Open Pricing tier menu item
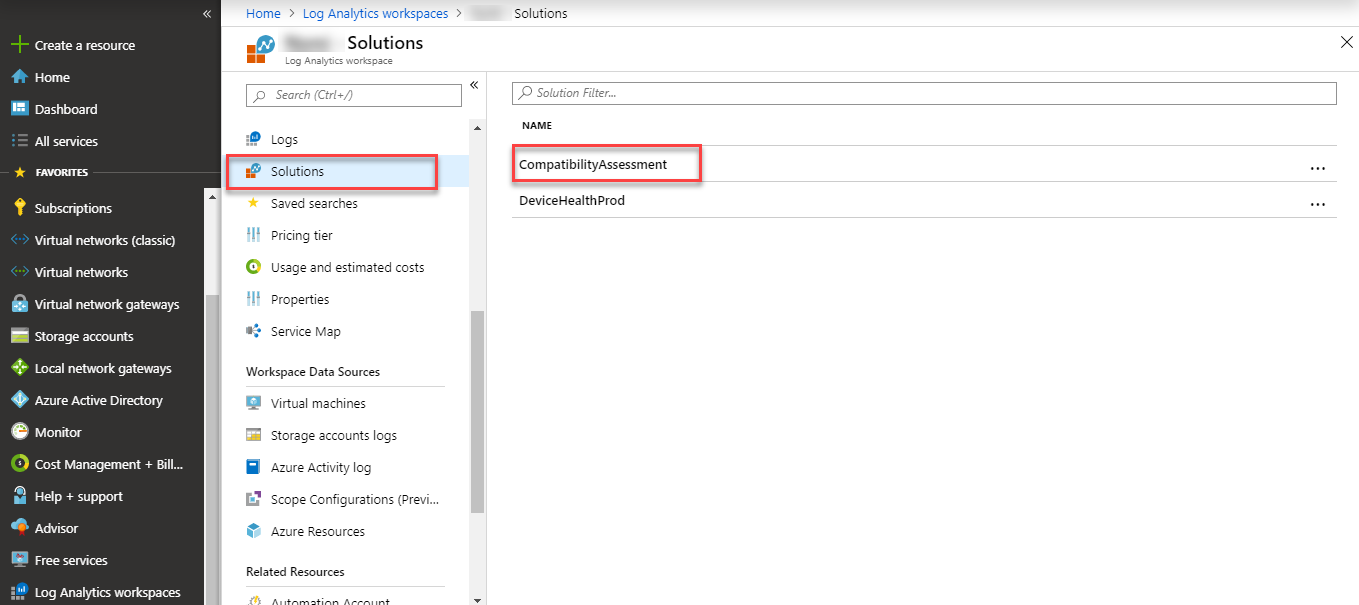1359x605 pixels. coord(301,235)
